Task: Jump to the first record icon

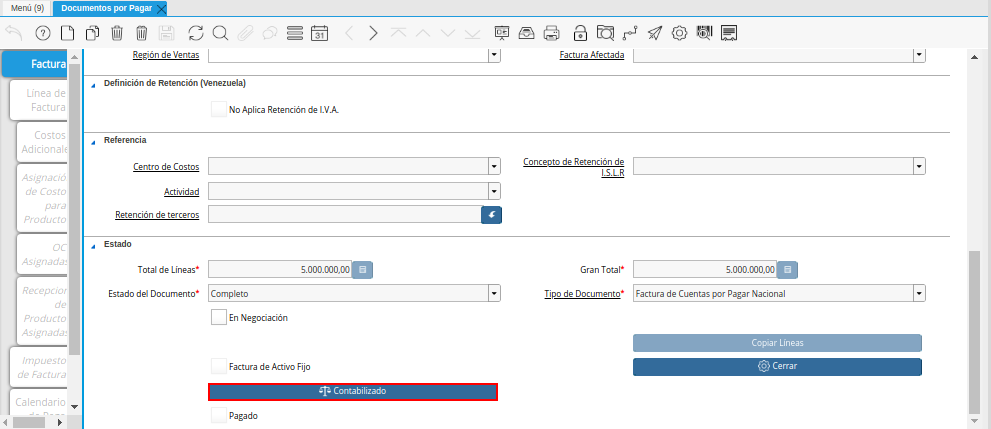Action: tap(398, 33)
